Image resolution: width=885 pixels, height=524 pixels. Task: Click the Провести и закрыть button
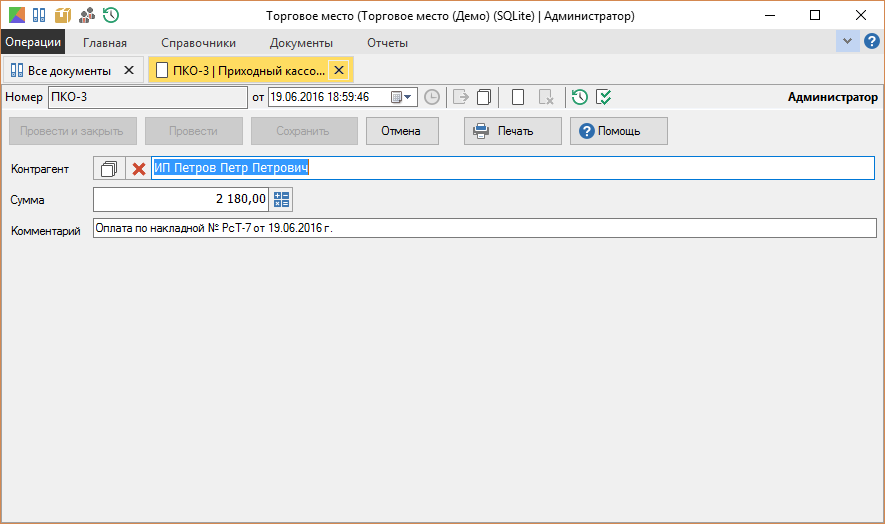pyautogui.click(x=73, y=131)
